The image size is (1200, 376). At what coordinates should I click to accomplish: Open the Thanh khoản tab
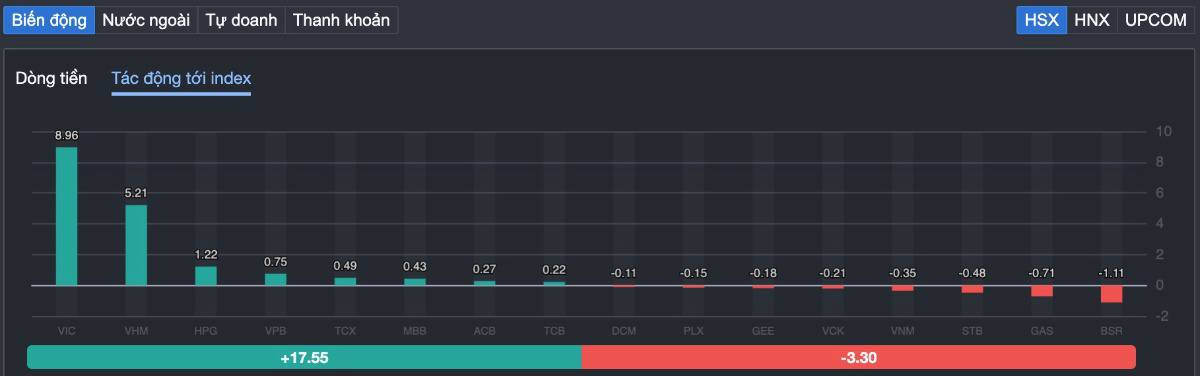coord(341,20)
